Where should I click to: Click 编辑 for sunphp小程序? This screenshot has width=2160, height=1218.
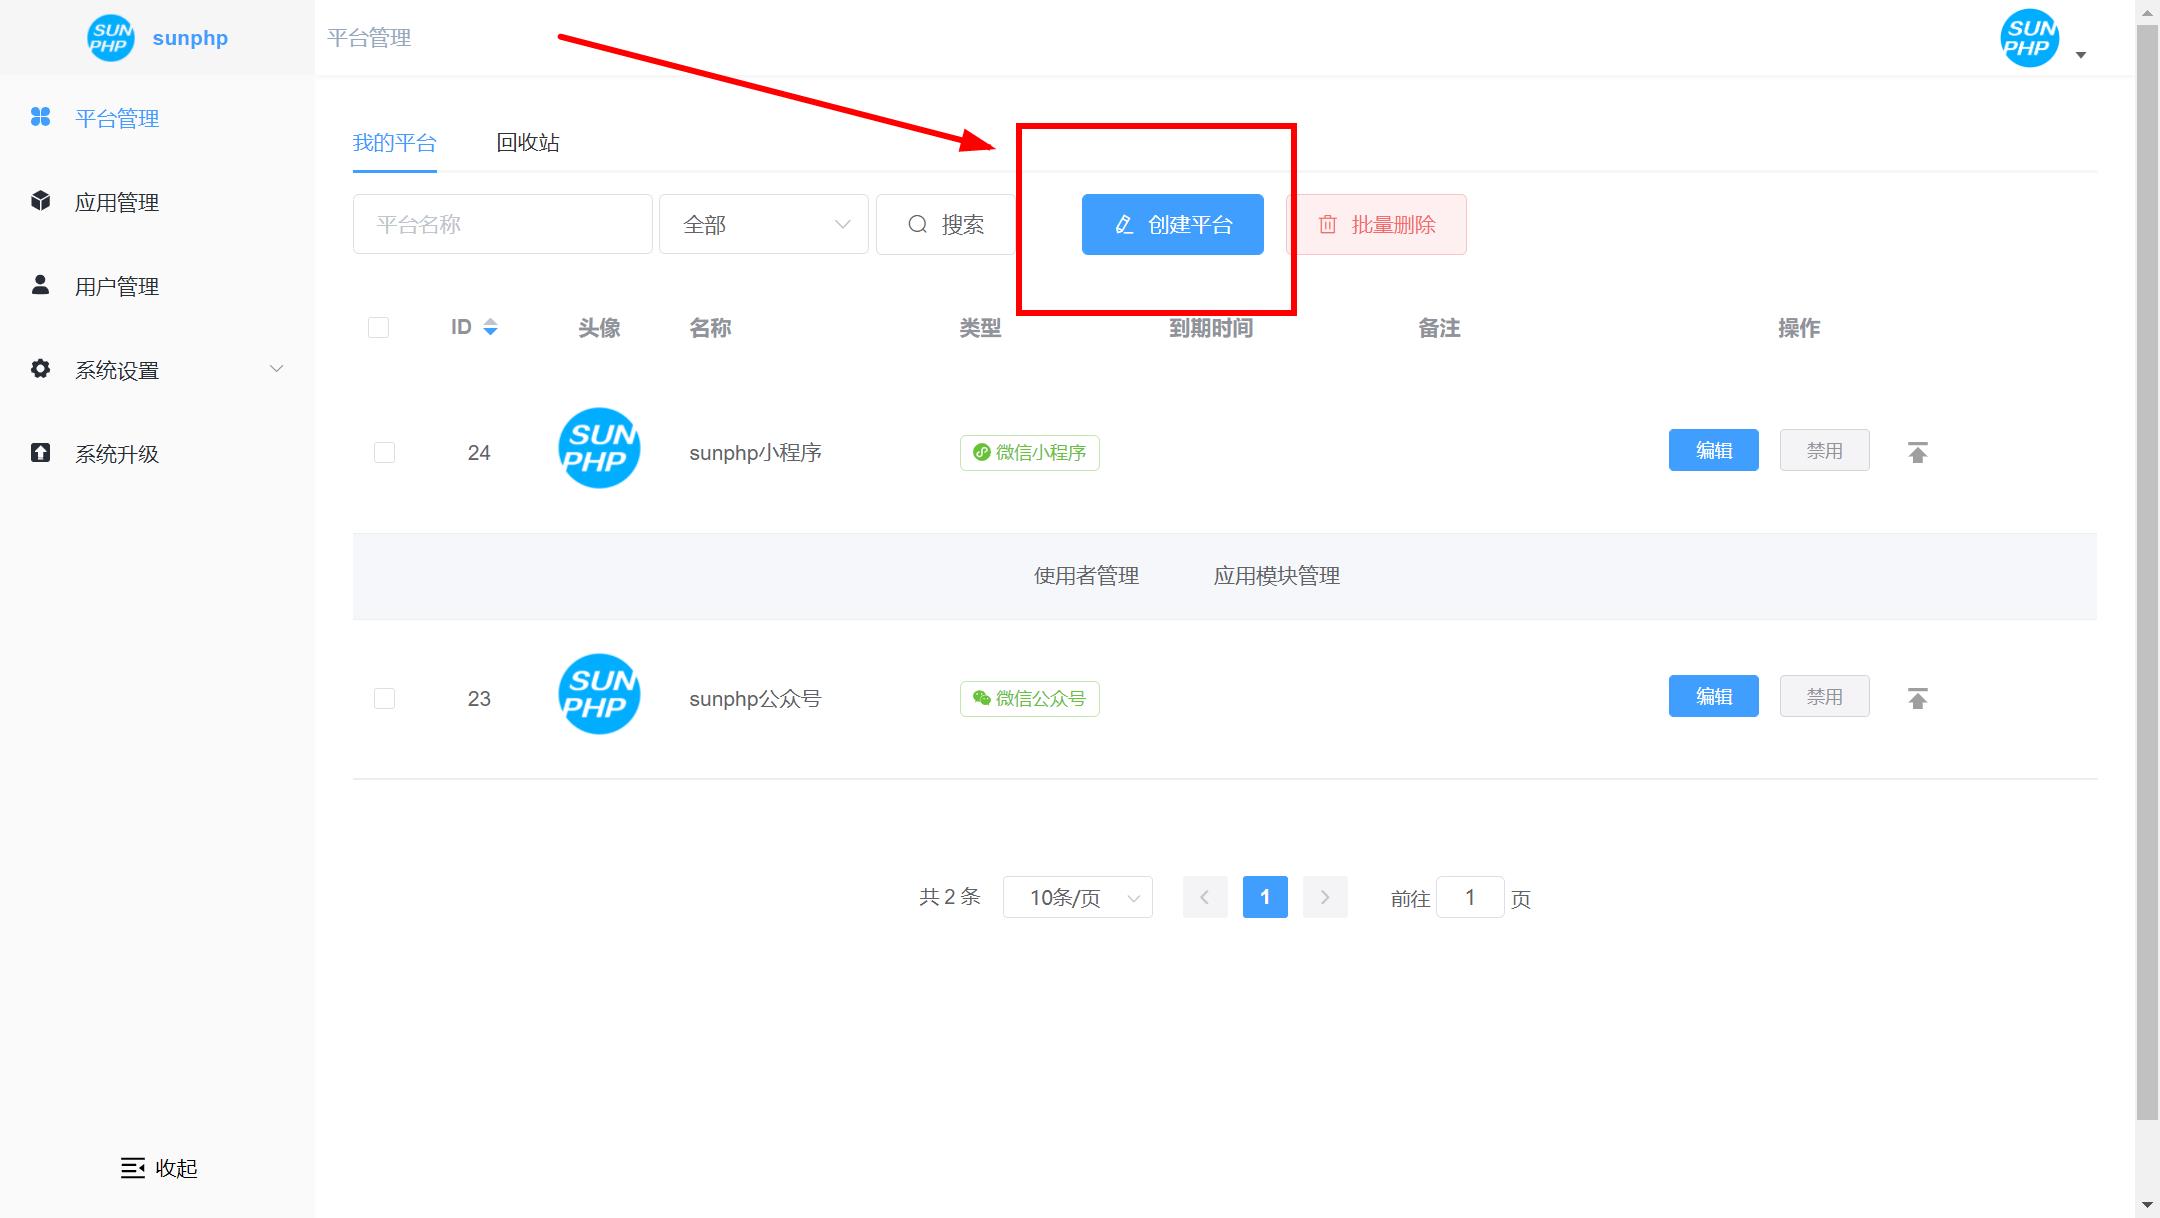coord(1713,450)
